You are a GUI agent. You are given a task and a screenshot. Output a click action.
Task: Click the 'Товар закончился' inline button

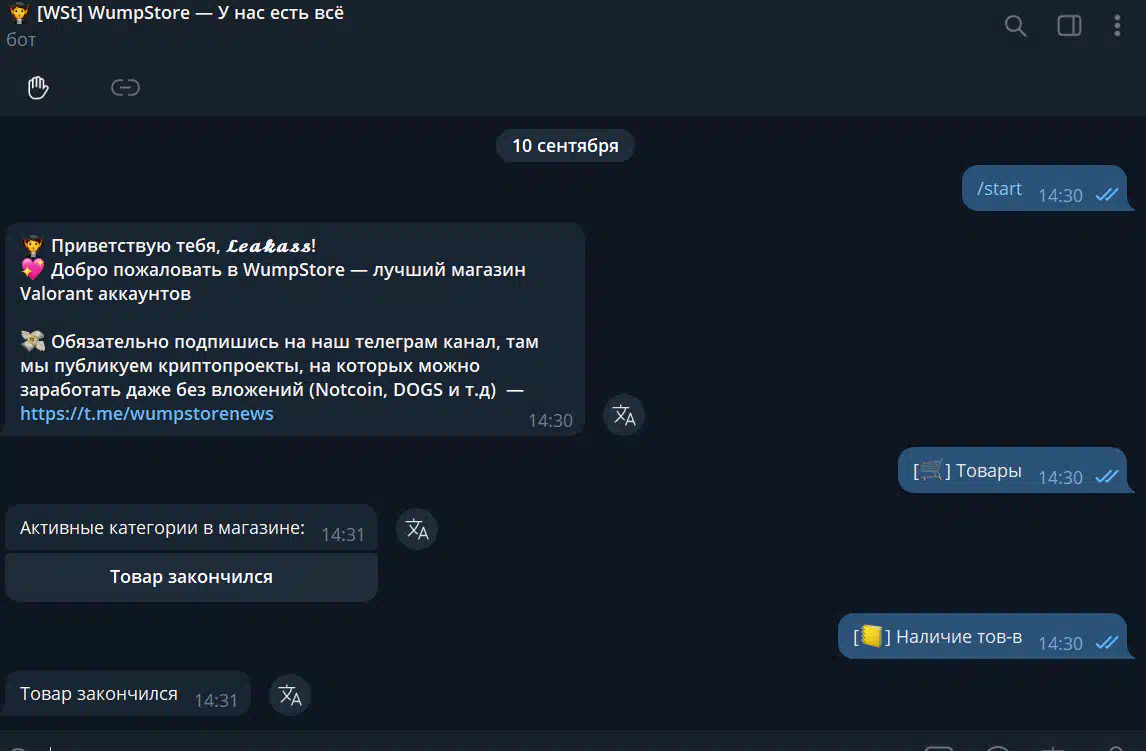coord(191,577)
